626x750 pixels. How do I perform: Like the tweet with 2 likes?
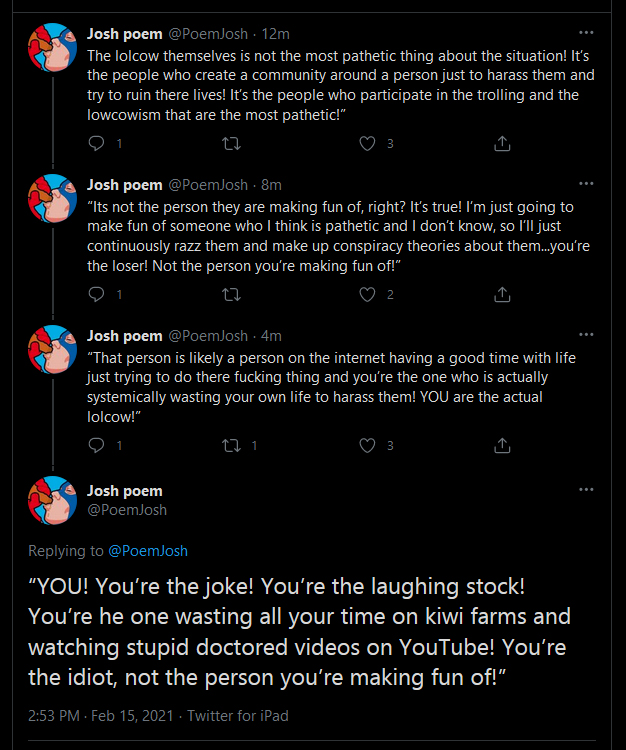[x=367, y=294]
